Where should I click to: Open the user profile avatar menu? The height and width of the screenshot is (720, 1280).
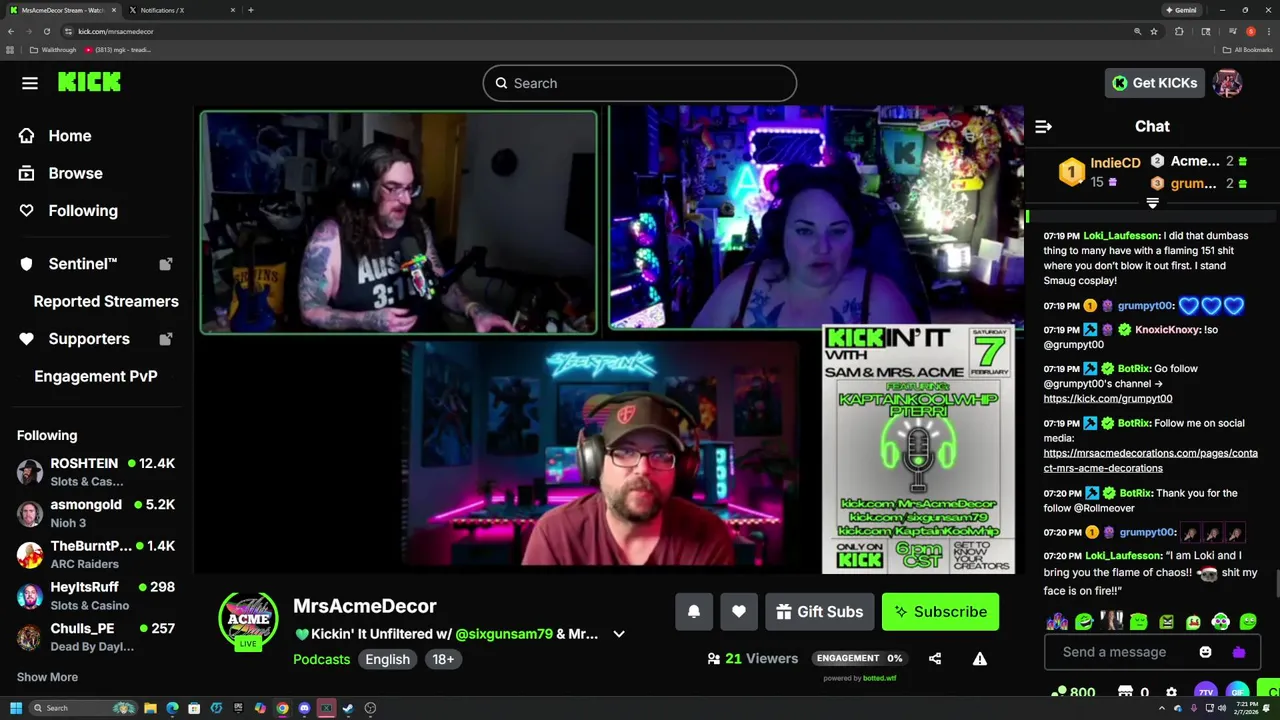tap(1227, 83)
